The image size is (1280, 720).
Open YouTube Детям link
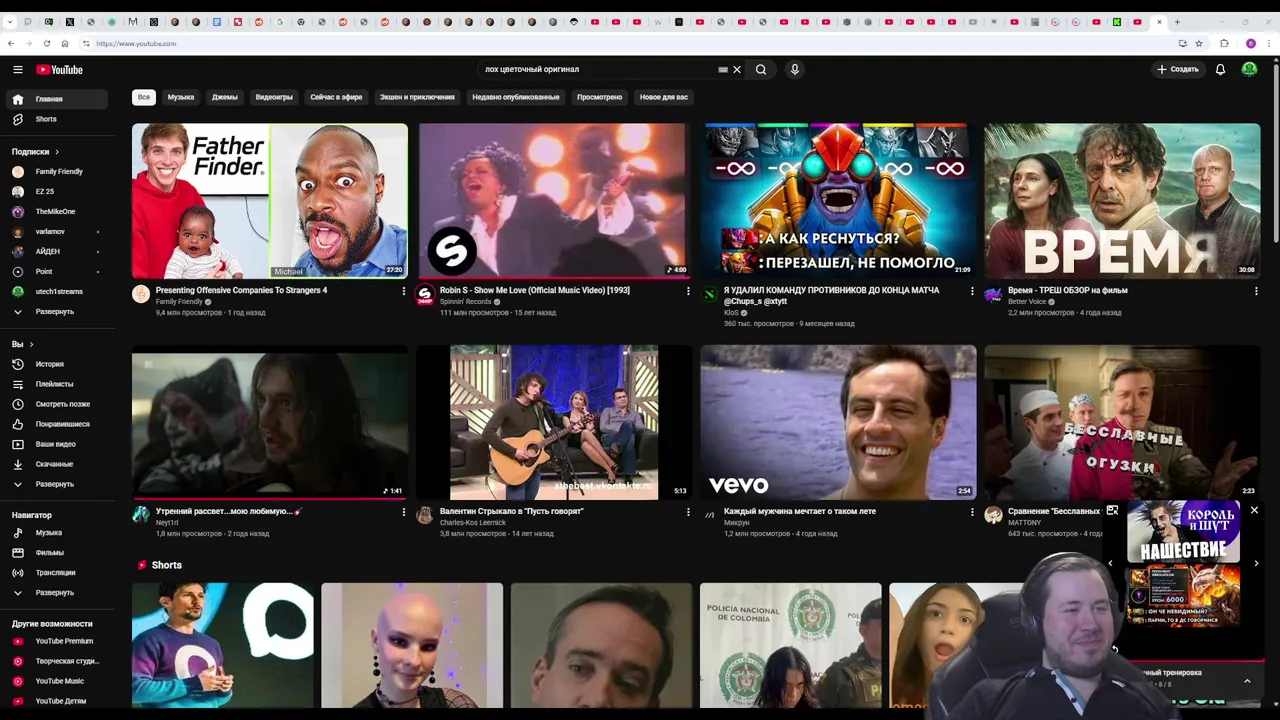58,701
